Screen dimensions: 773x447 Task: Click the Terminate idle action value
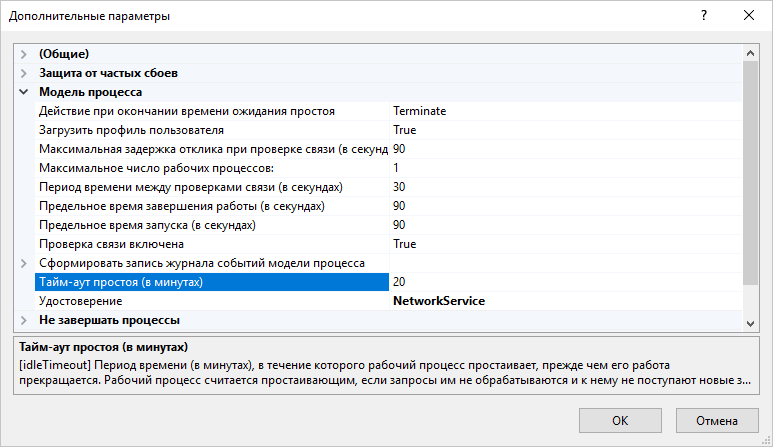click(420, 111)
